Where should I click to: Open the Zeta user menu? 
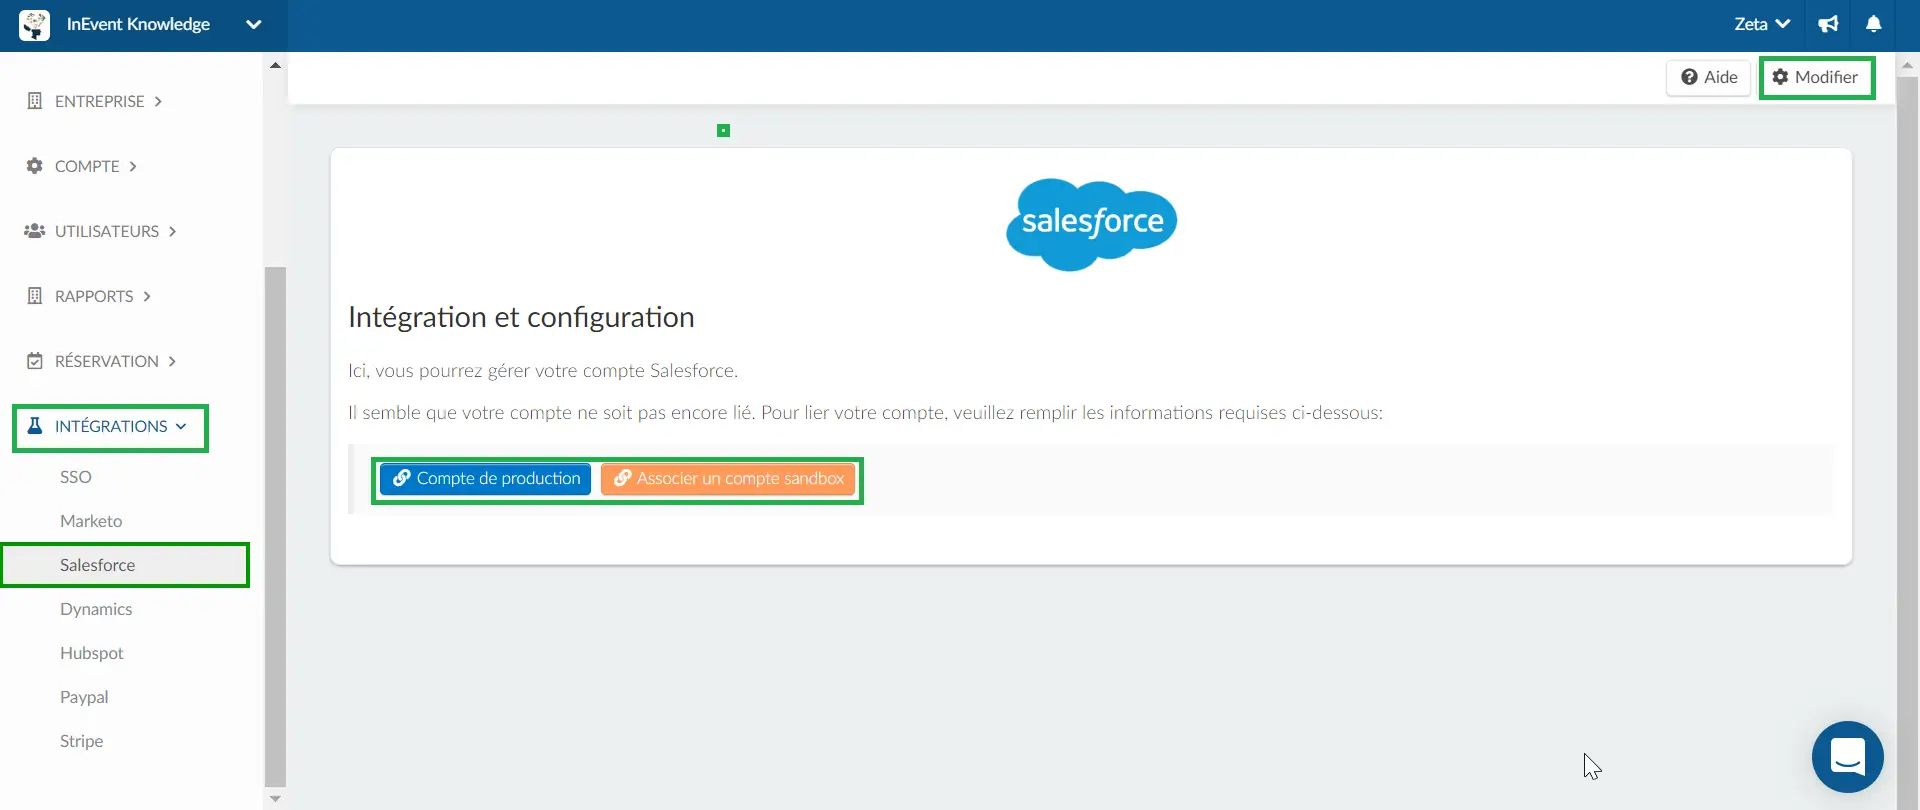pyautogui.click(x=1762, y=24)
